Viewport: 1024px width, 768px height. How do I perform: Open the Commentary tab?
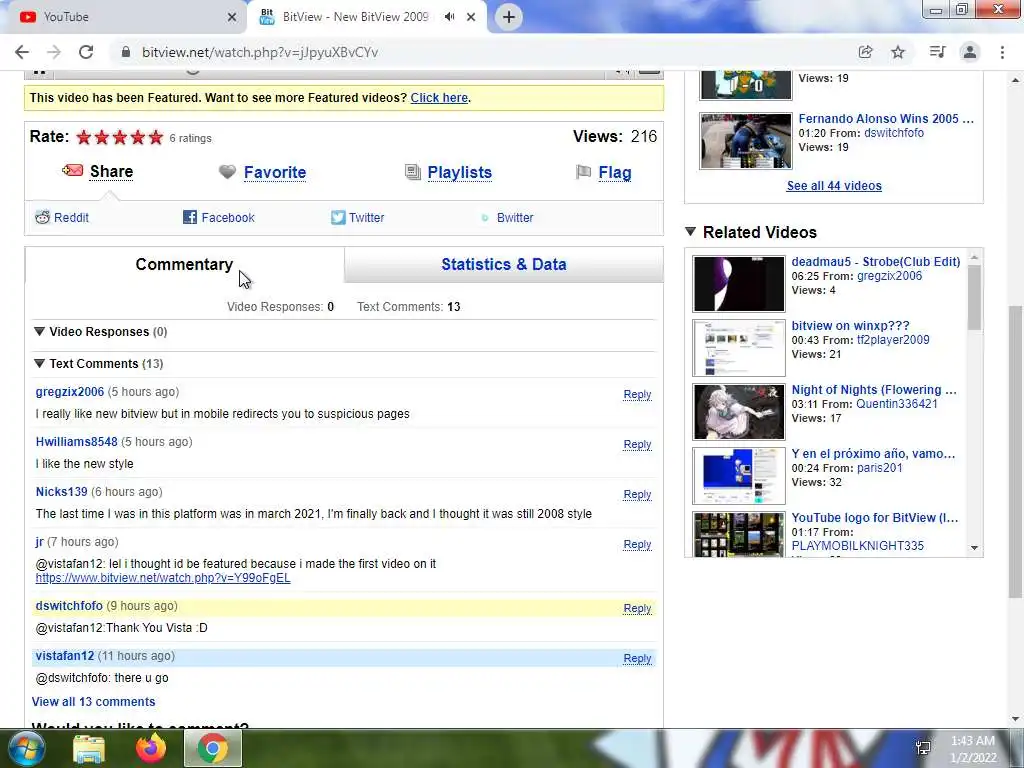(x=184, y=264)
